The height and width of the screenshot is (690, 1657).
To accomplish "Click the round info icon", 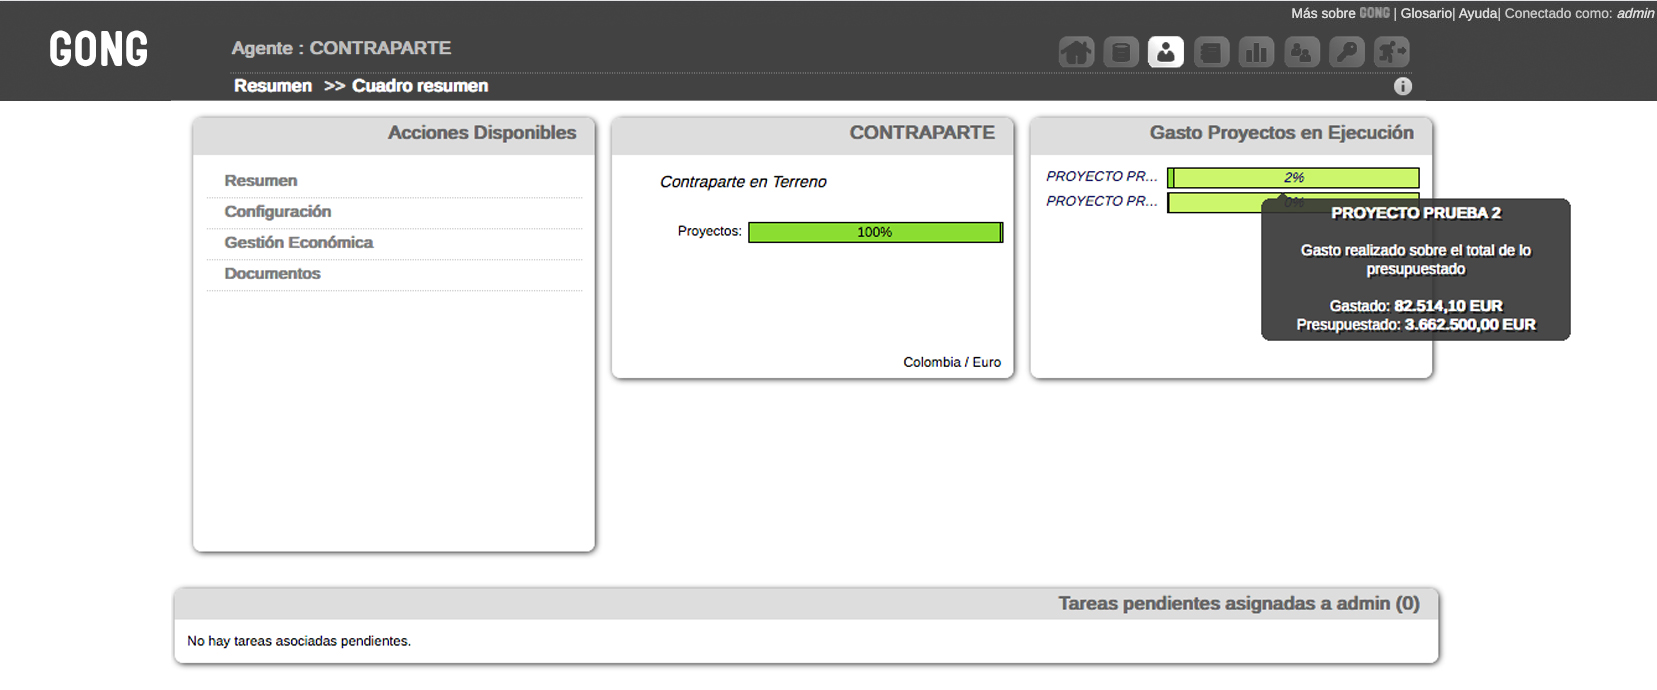I will (x=1403, y=86).
